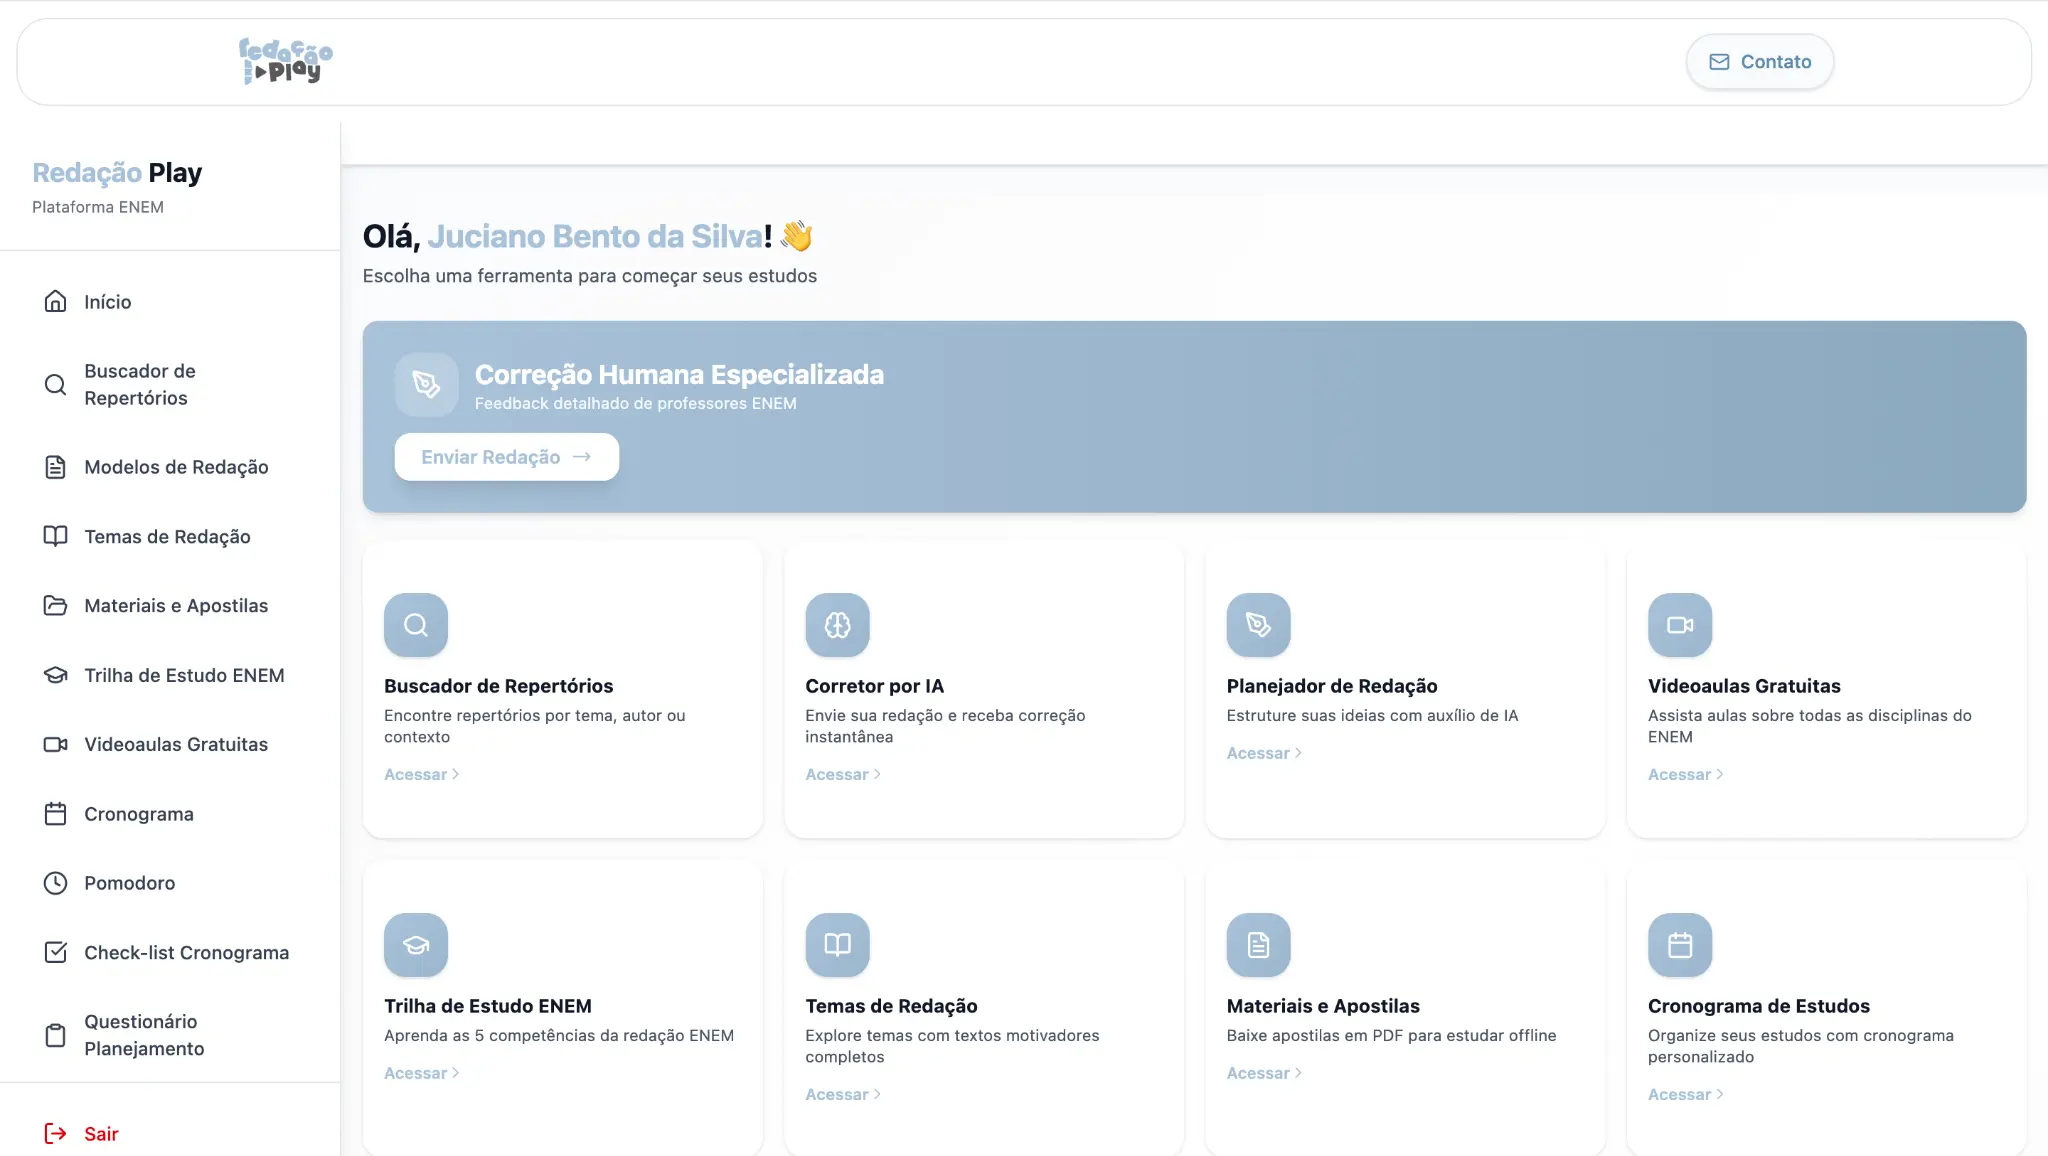This screenshot has width=2048, height=1156.
Task: Click the pen nib icon on Planejador de Redação card
Action: pos(1258,625)
